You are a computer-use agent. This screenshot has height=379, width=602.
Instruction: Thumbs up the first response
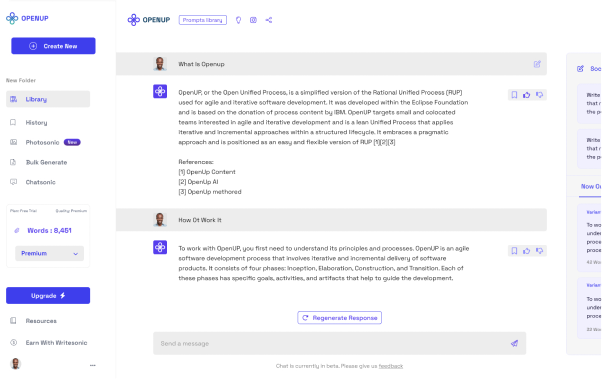[526, 95]
